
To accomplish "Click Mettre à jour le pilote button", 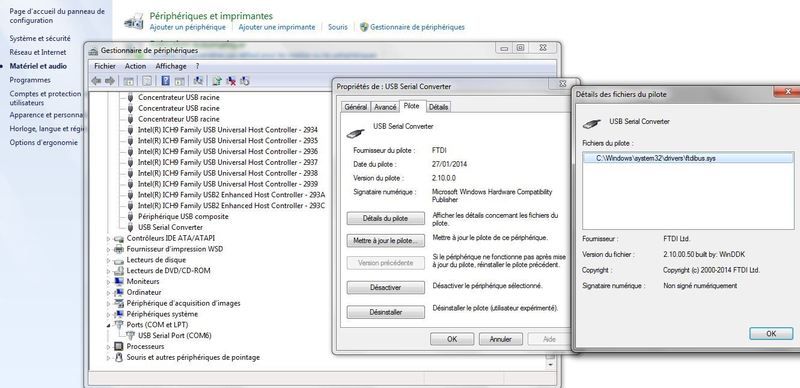I will click(x=385, y=240).
